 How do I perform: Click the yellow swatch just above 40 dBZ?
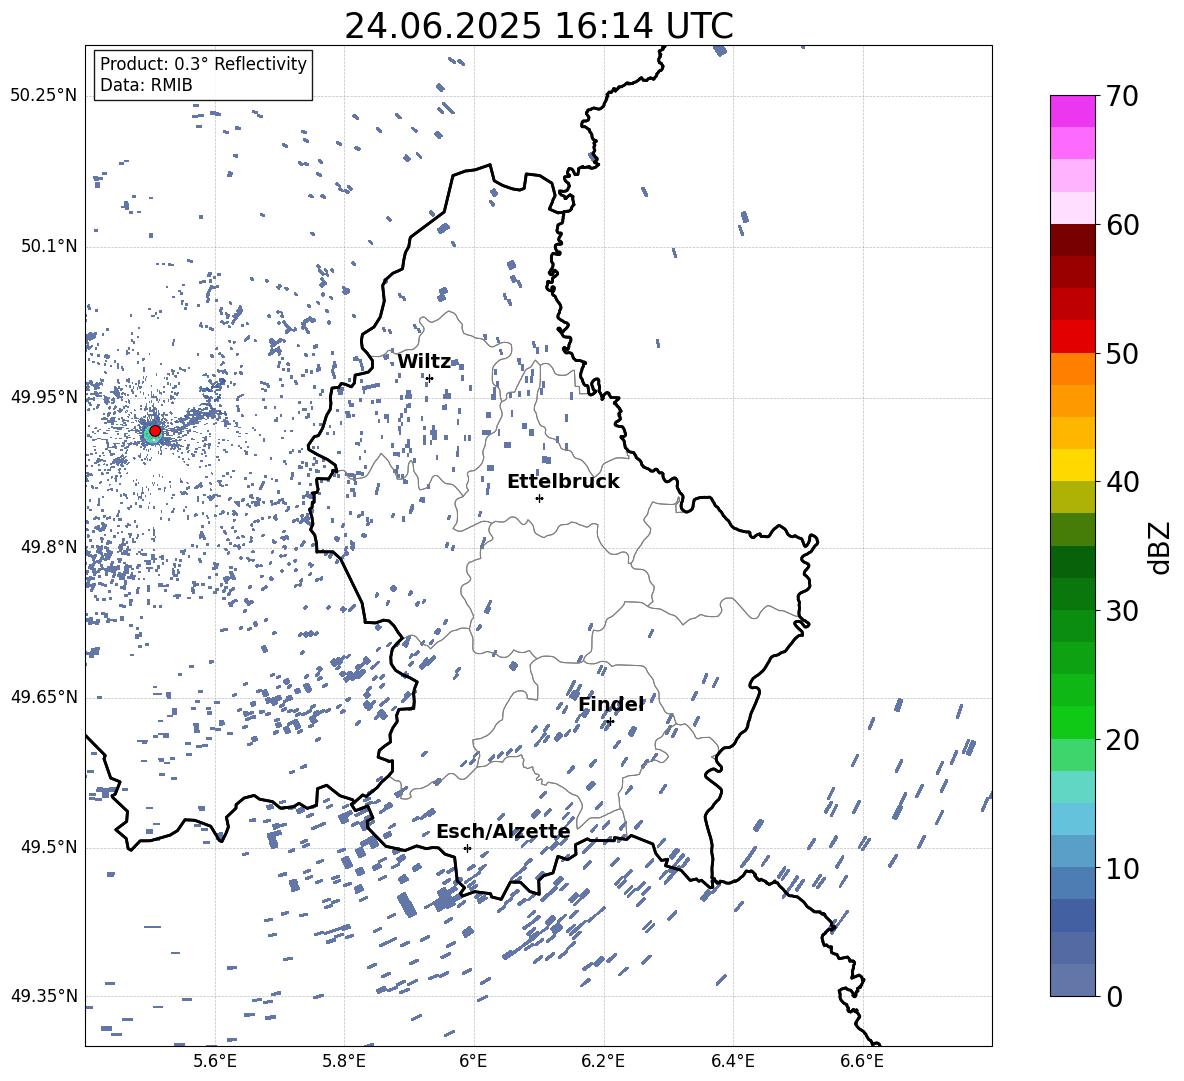[x=1072, y=465]
